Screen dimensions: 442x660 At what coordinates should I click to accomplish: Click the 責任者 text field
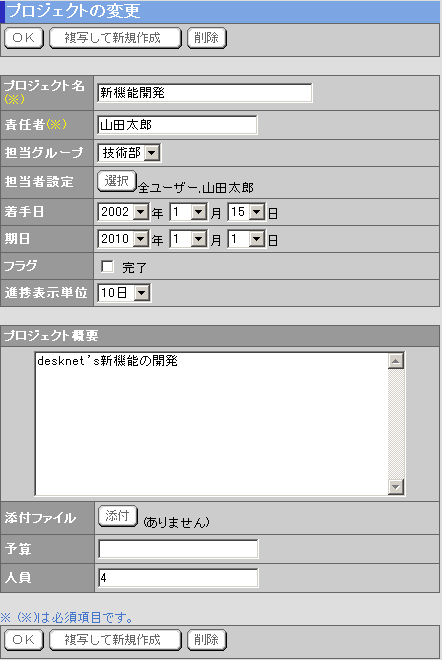pyautogui.click(x=177, y=125)
